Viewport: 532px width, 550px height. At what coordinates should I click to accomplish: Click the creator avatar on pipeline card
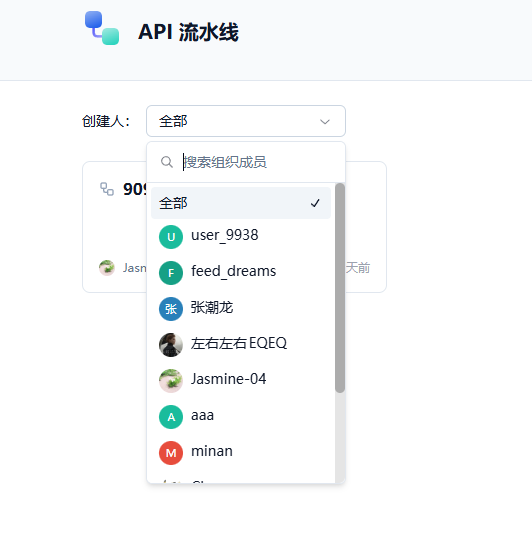107,268
